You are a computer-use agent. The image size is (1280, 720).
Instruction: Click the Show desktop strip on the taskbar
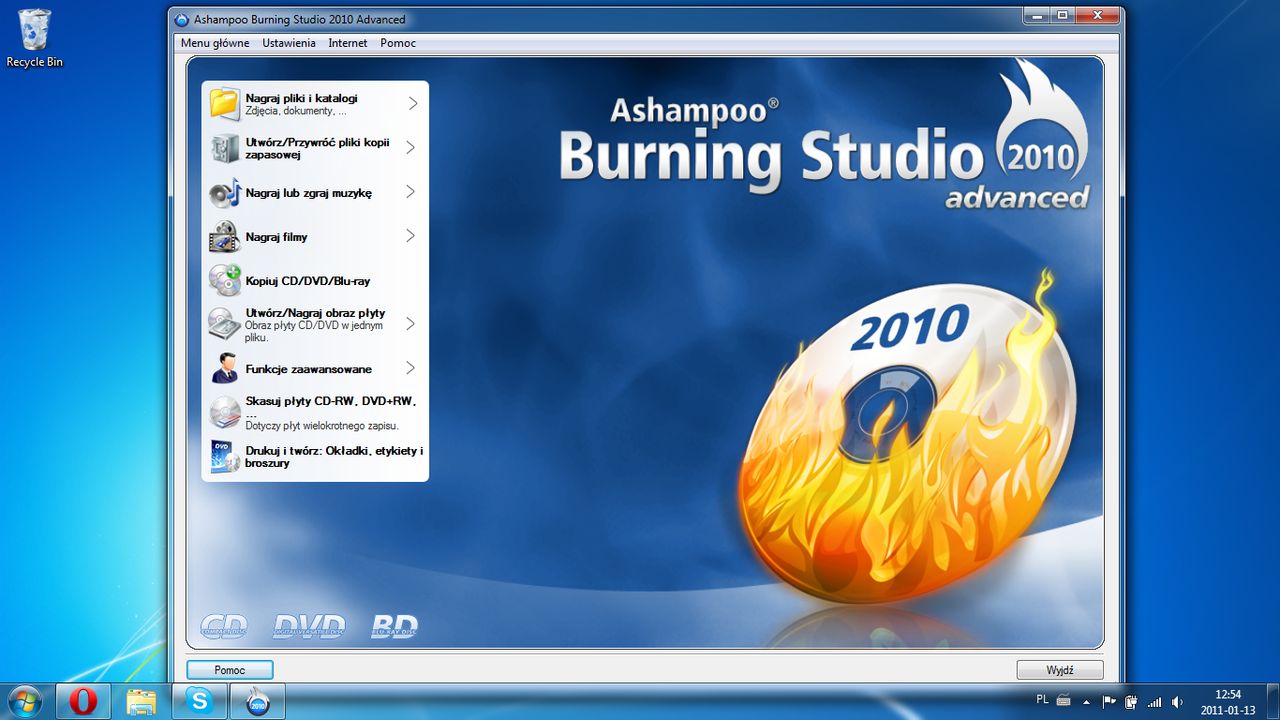point(1272,701)
